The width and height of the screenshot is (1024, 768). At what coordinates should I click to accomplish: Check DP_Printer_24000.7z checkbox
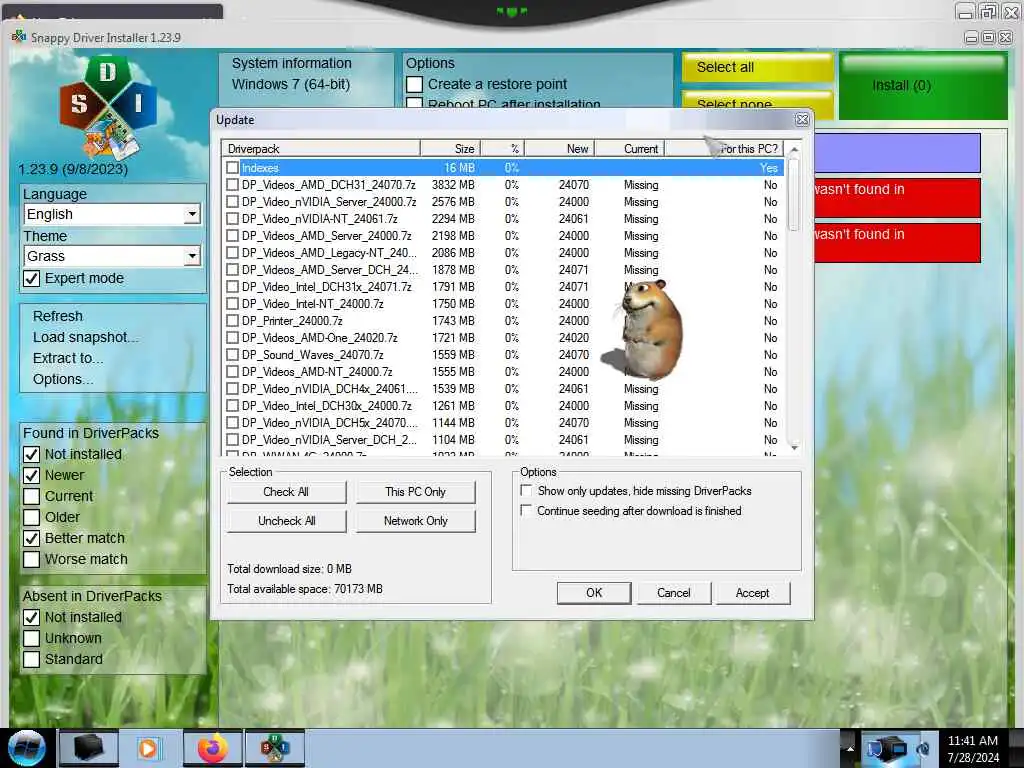pyautogui.click(x=232, y=321)
